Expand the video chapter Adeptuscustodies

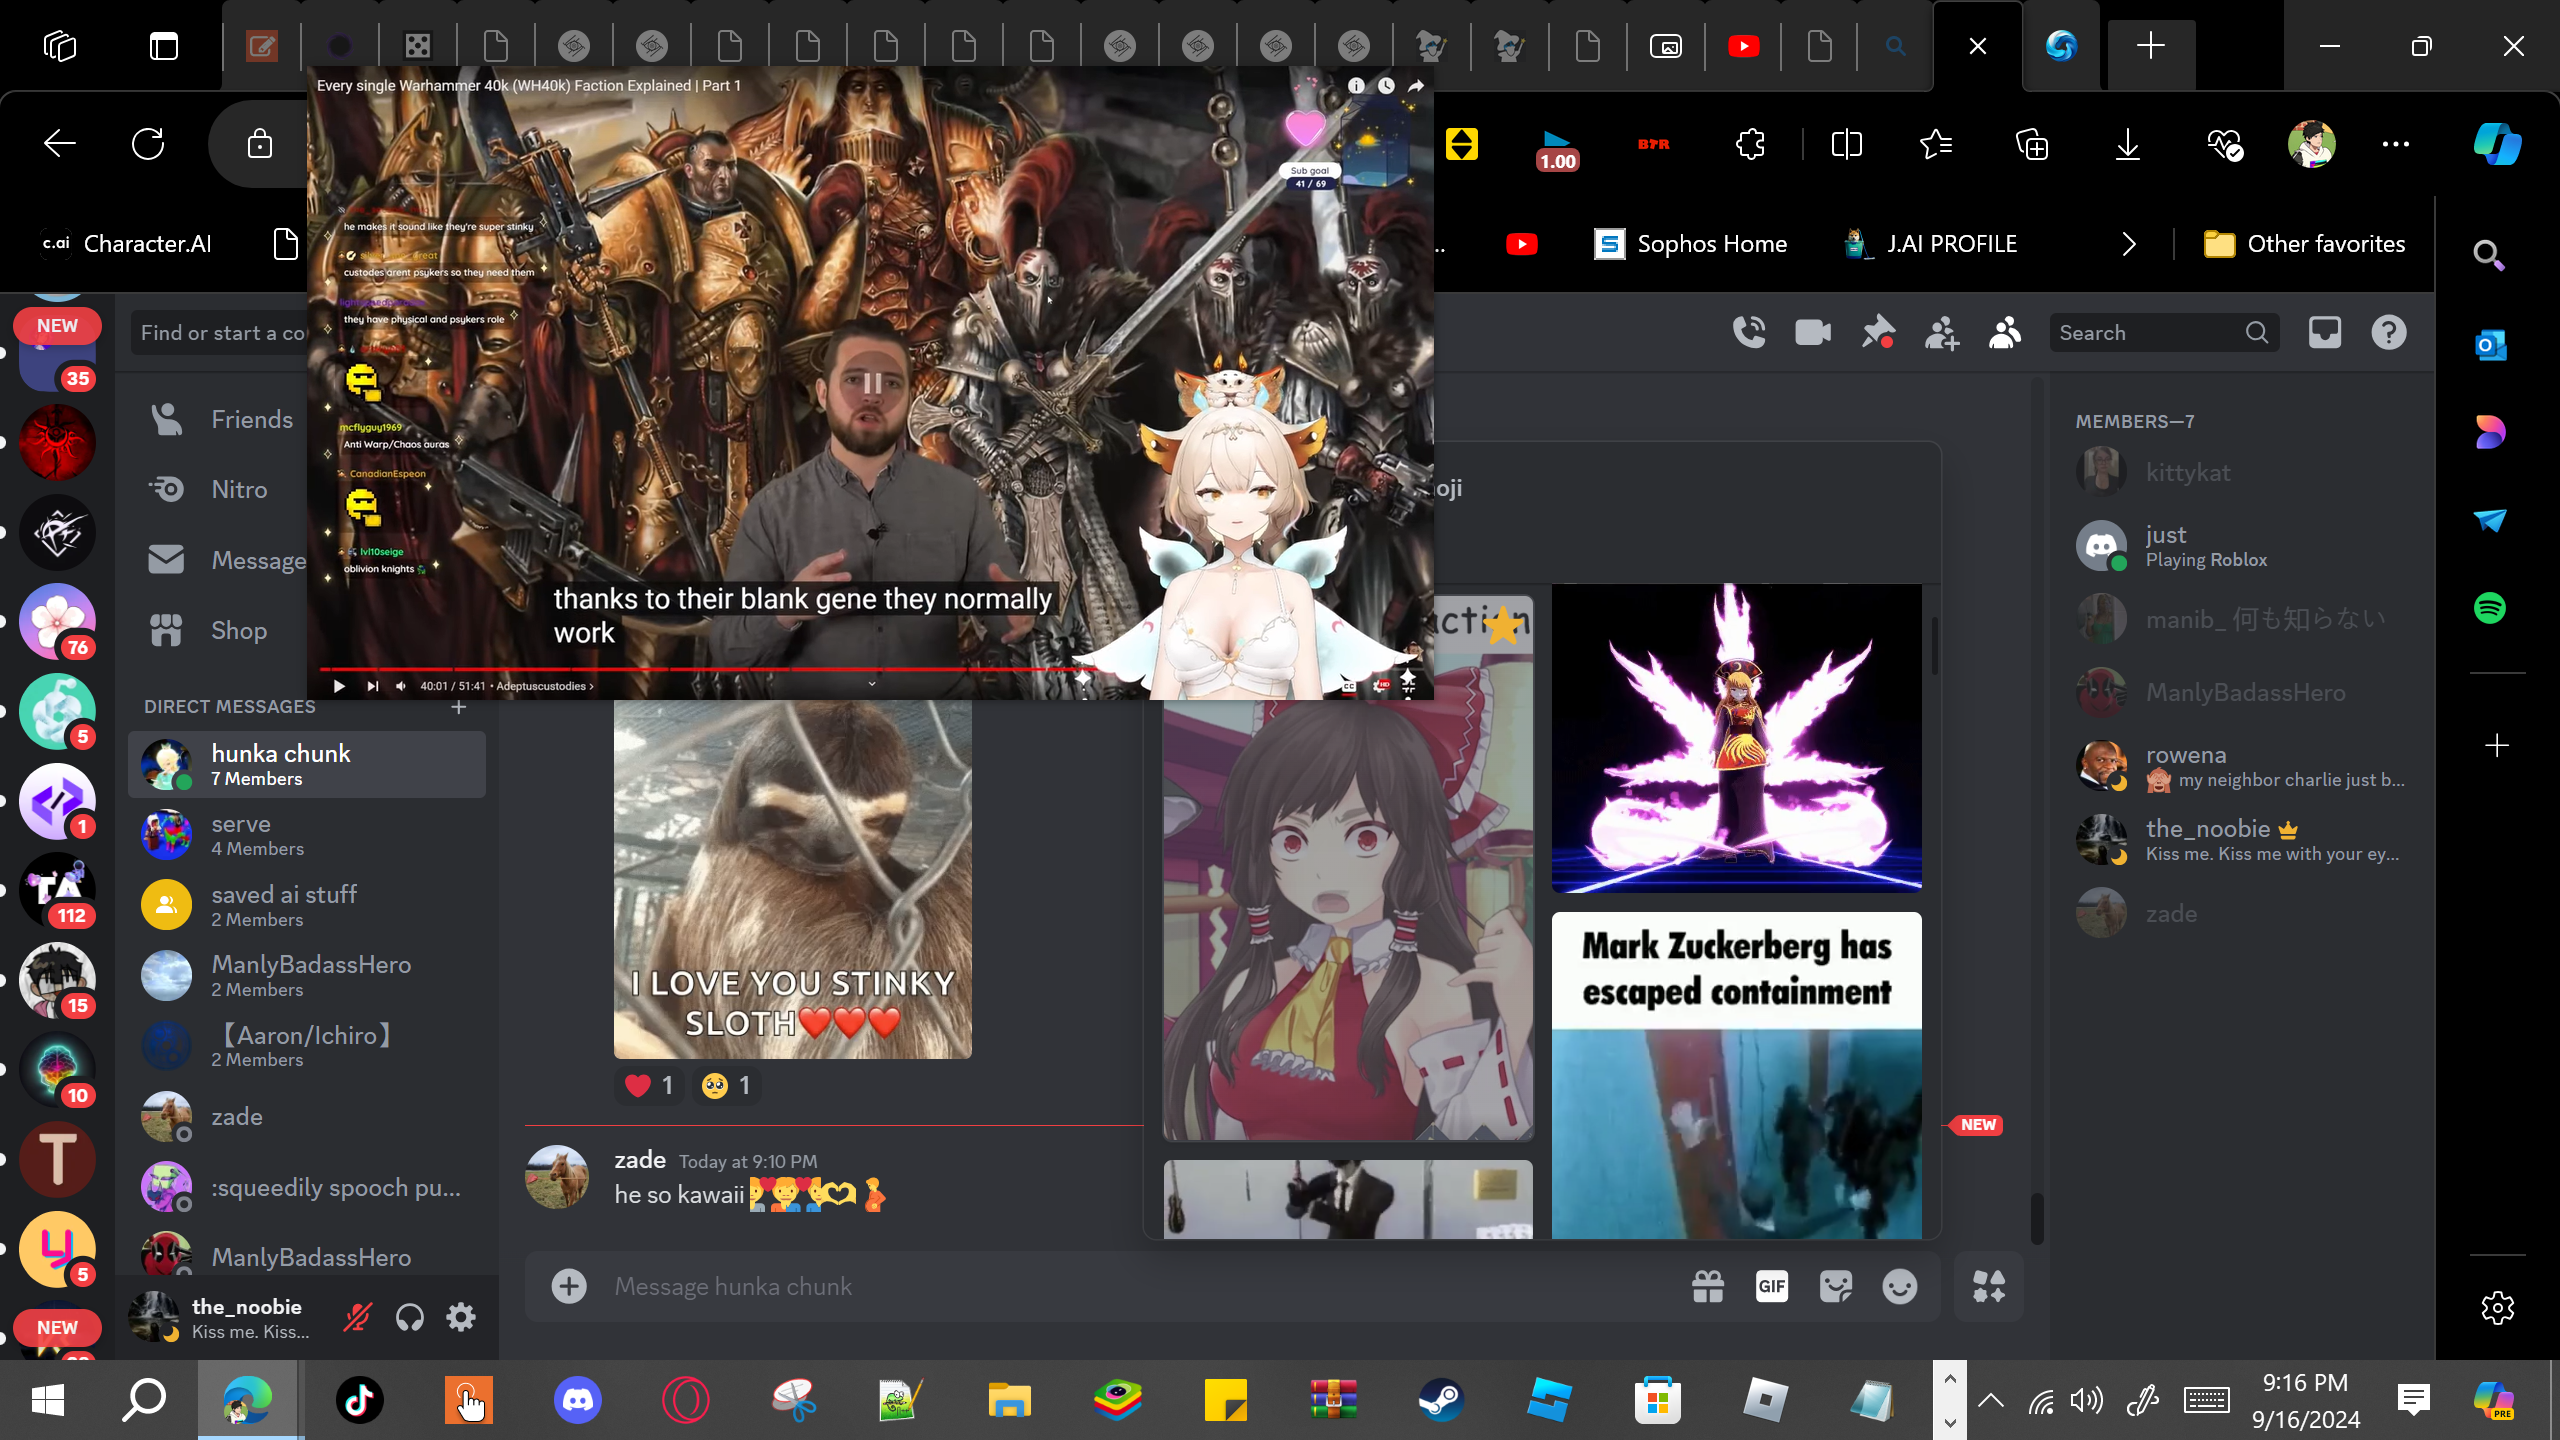pos(544,686)
